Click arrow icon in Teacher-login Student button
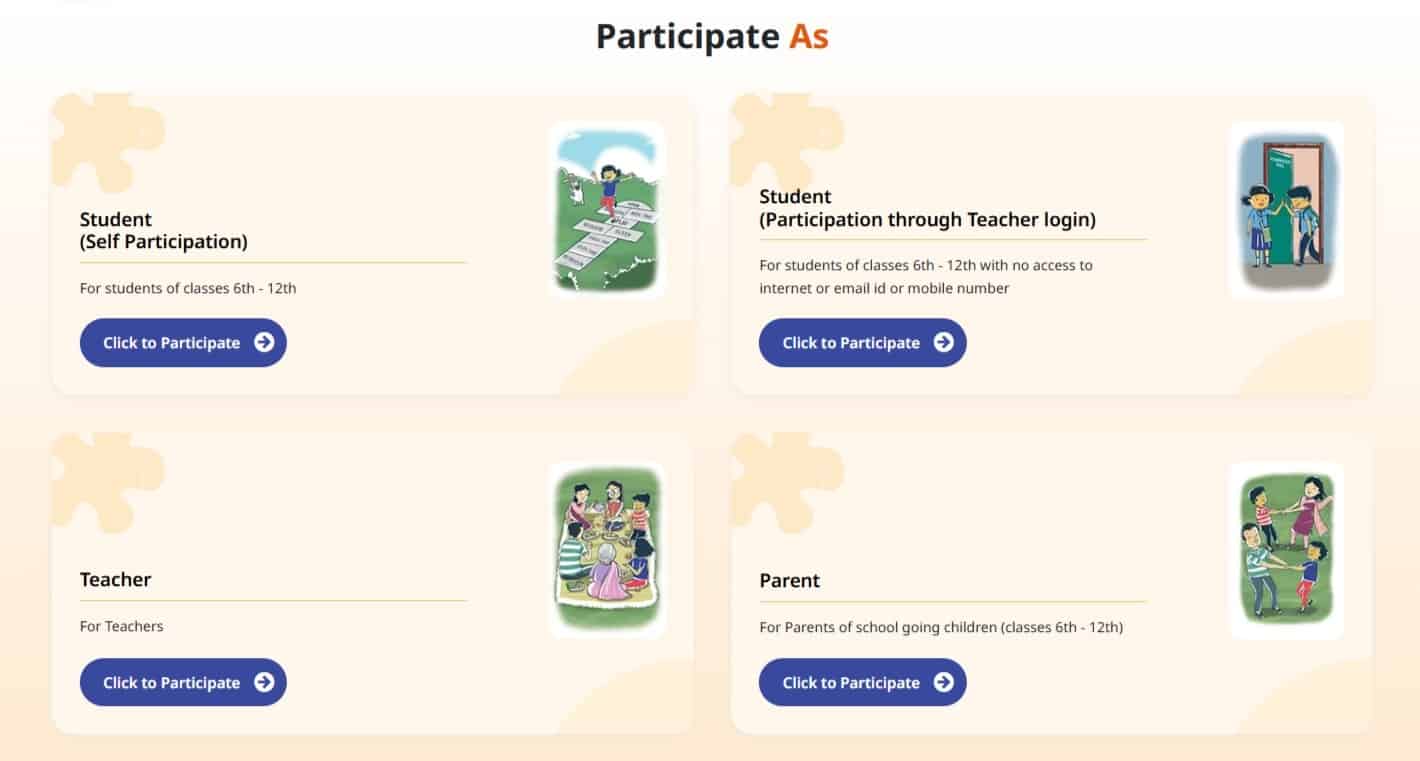This screenshot has height=761, width=1420. [942, 342]
